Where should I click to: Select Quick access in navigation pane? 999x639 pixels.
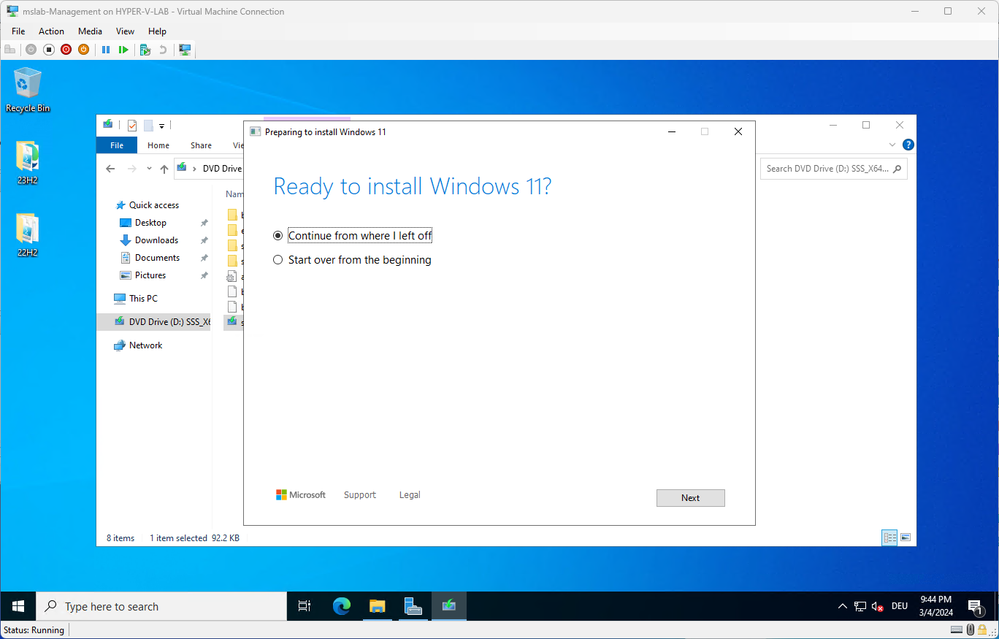154,205
